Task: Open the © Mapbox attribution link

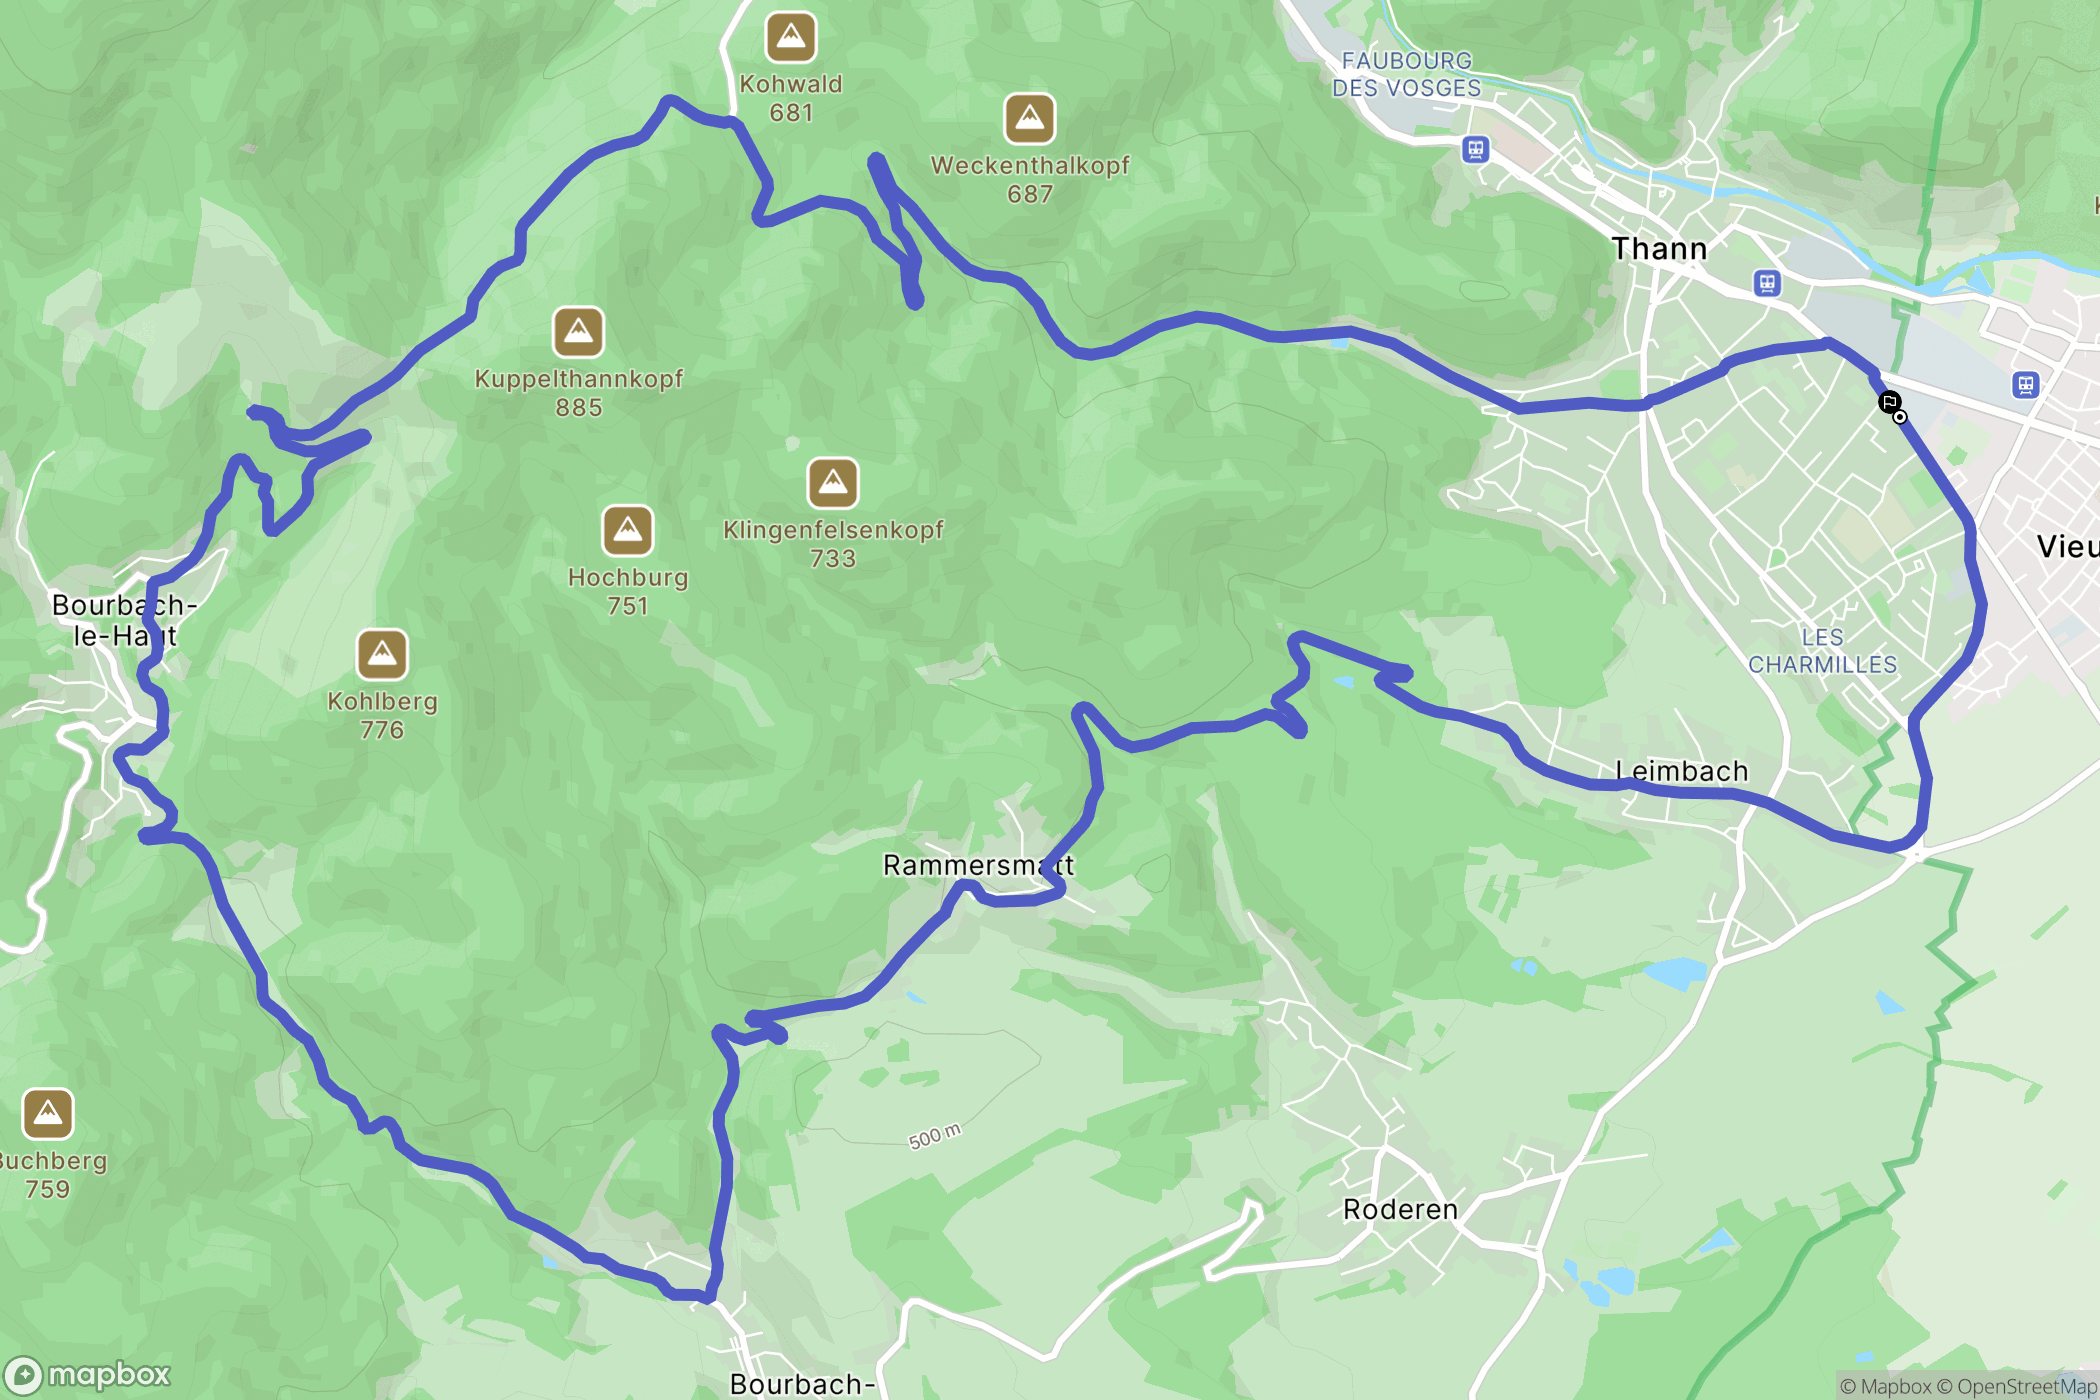Action: coord(1885,1386)
